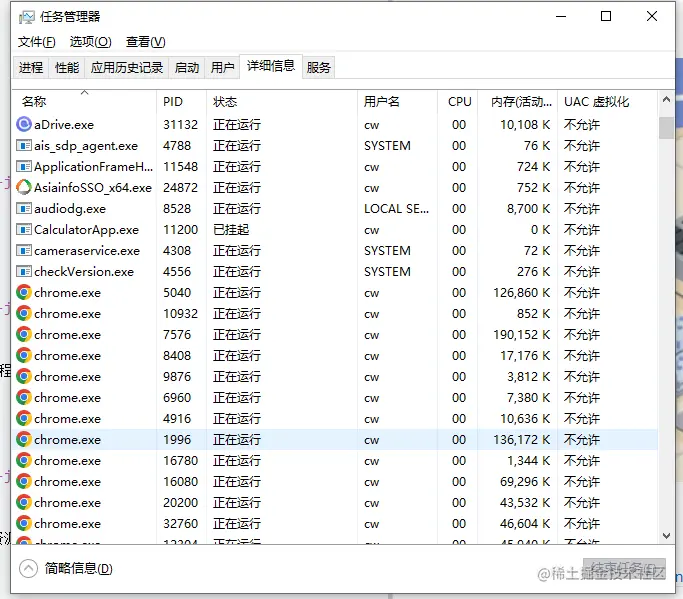Click the 结束任务 button
This screenshot has height=599, width=683.
(624, 569)
